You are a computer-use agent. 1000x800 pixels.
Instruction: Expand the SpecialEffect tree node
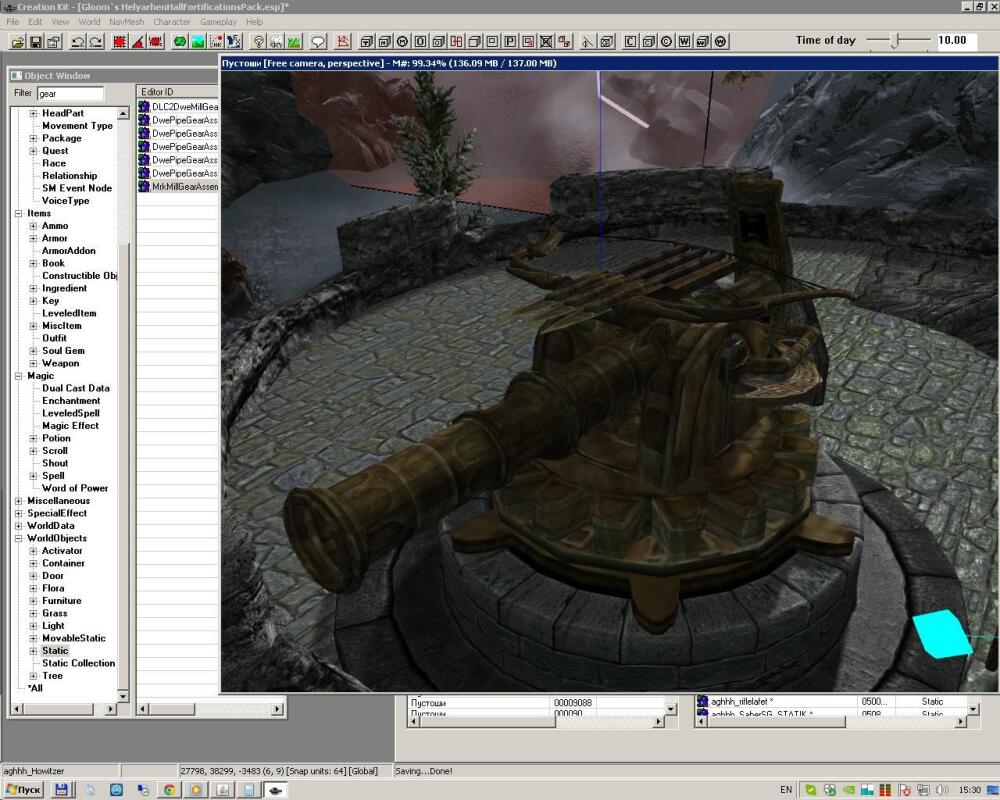[18, 513]
